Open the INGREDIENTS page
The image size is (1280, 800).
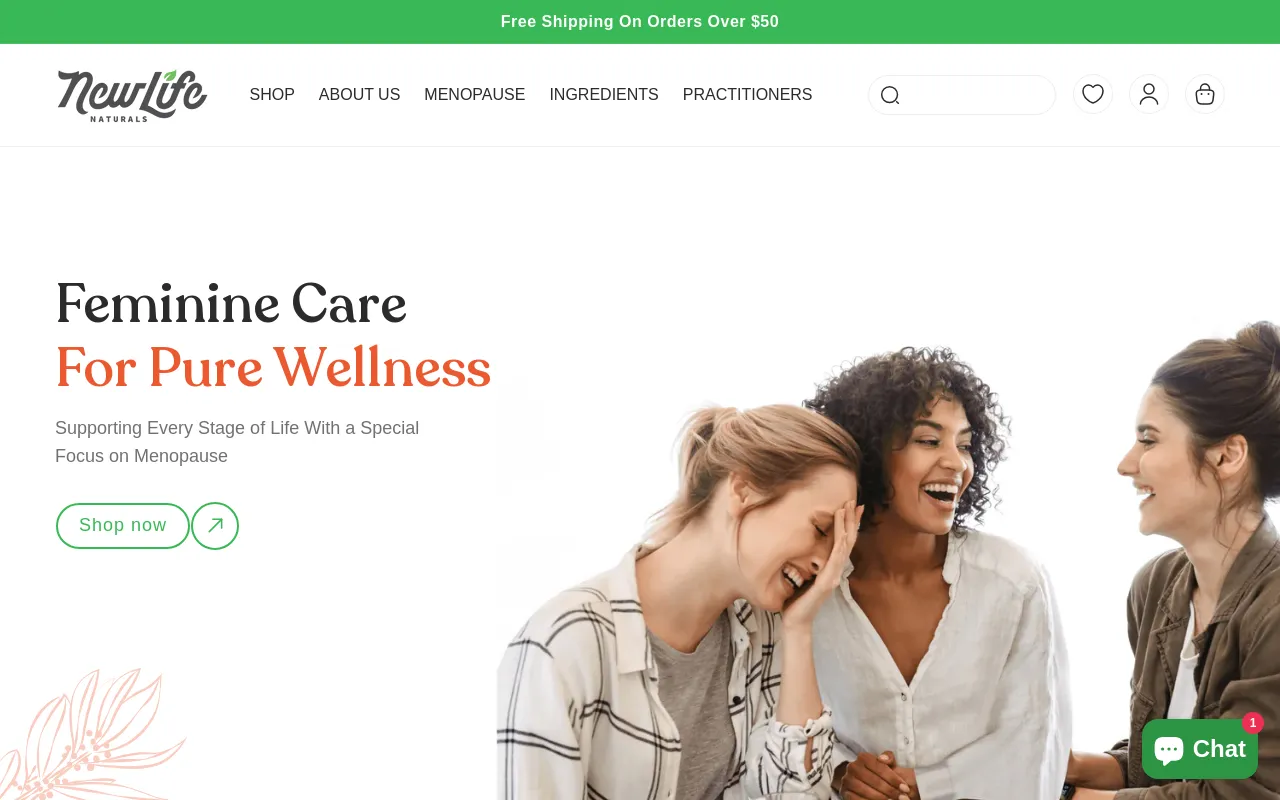tap(604, 95)
